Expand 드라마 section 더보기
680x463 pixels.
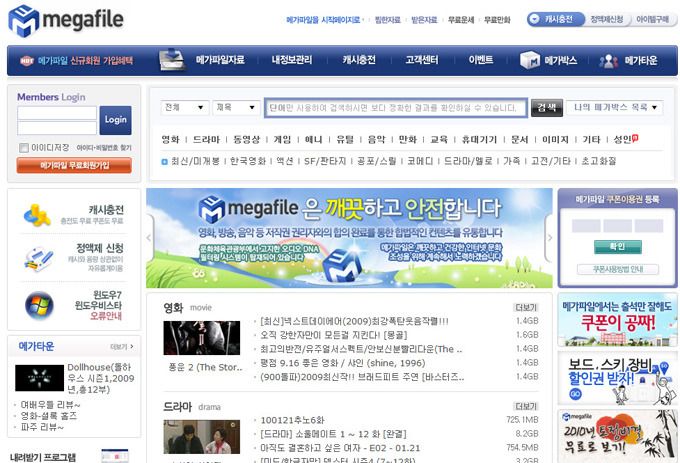click(x=526, y=407)
